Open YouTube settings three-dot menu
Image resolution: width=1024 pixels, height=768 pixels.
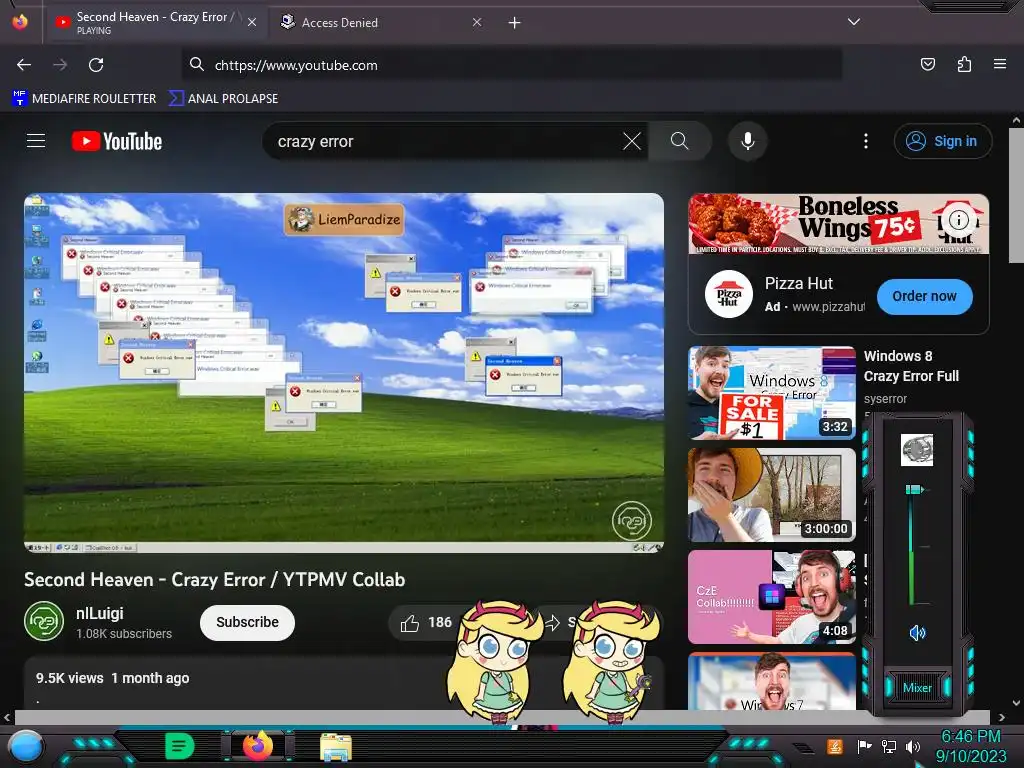(x=865, y=141)
